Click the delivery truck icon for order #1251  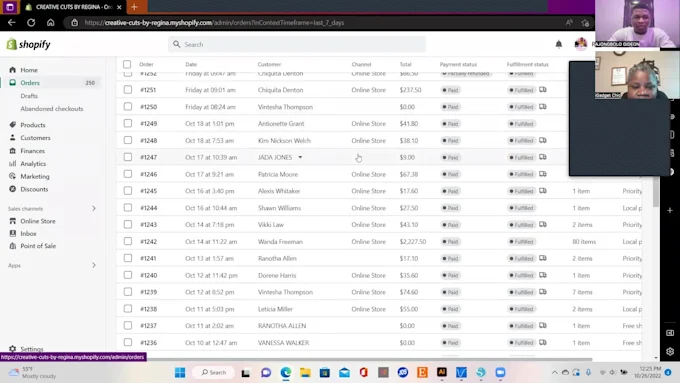[543, 90]
